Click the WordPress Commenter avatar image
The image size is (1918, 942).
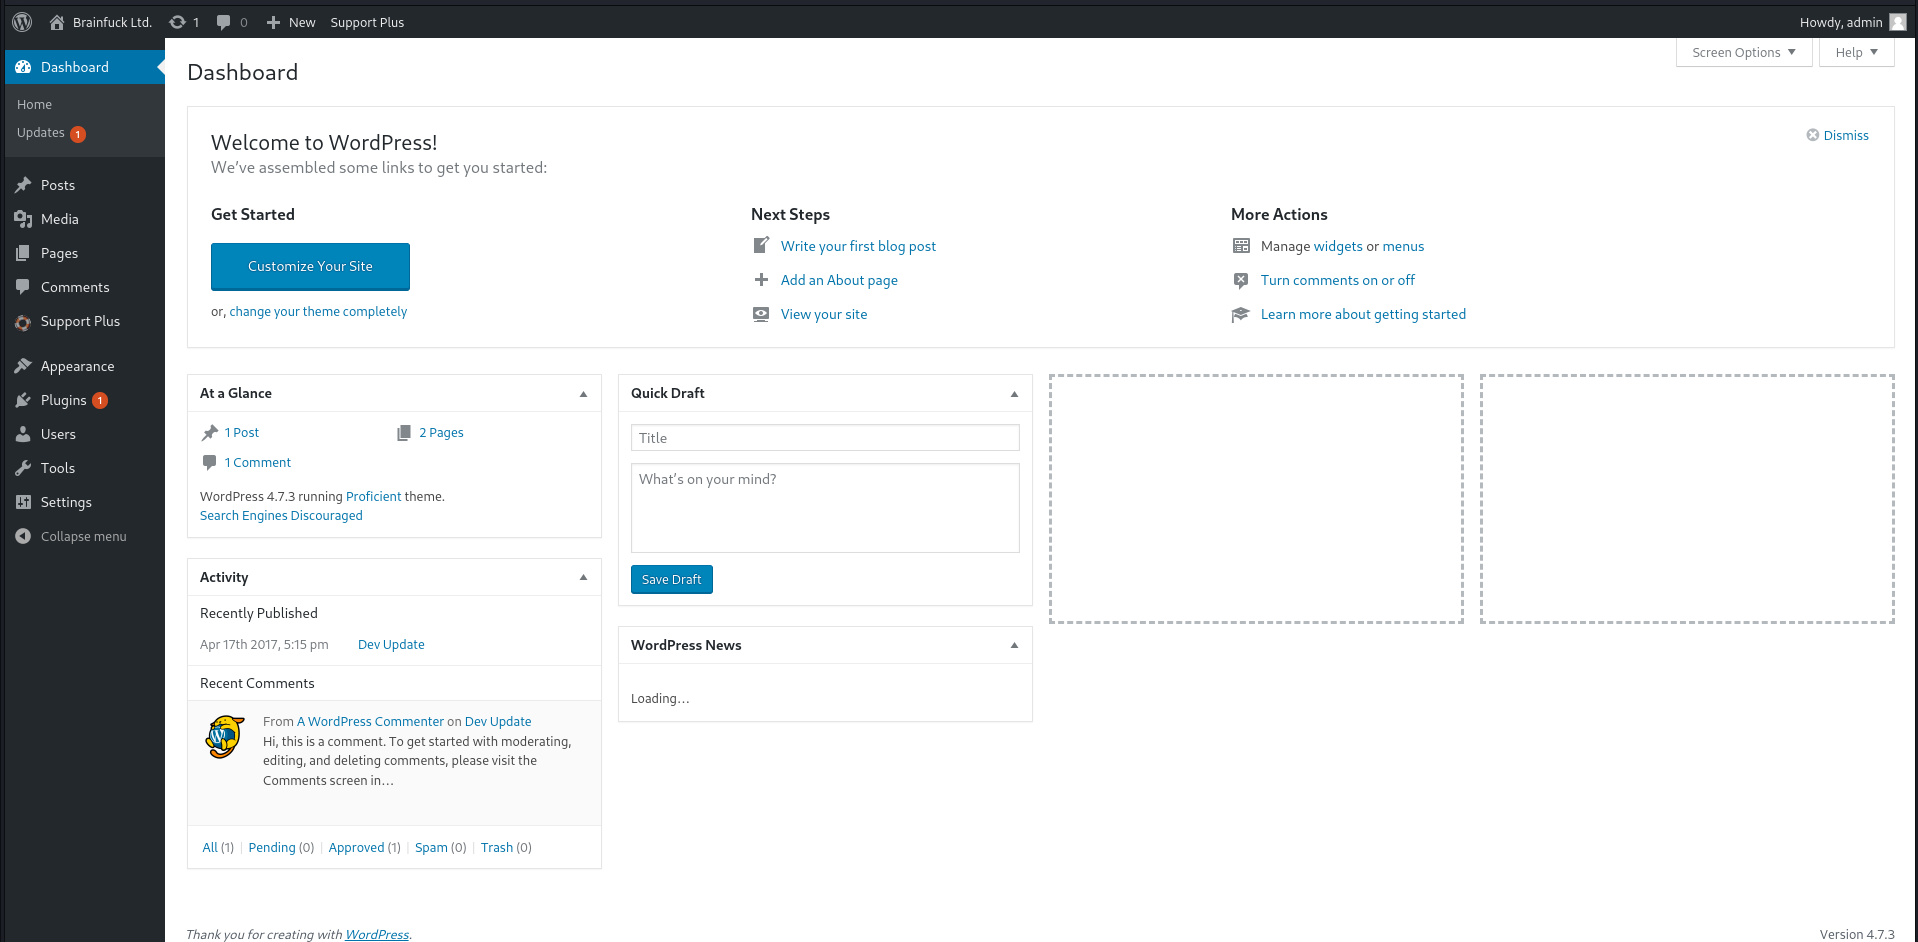[225, 737]
